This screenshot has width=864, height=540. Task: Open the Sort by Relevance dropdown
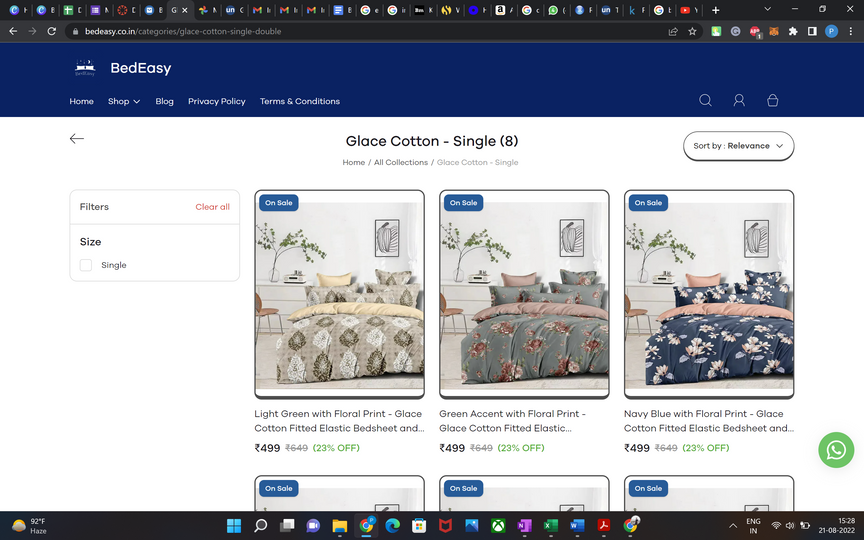click(738, 146)
